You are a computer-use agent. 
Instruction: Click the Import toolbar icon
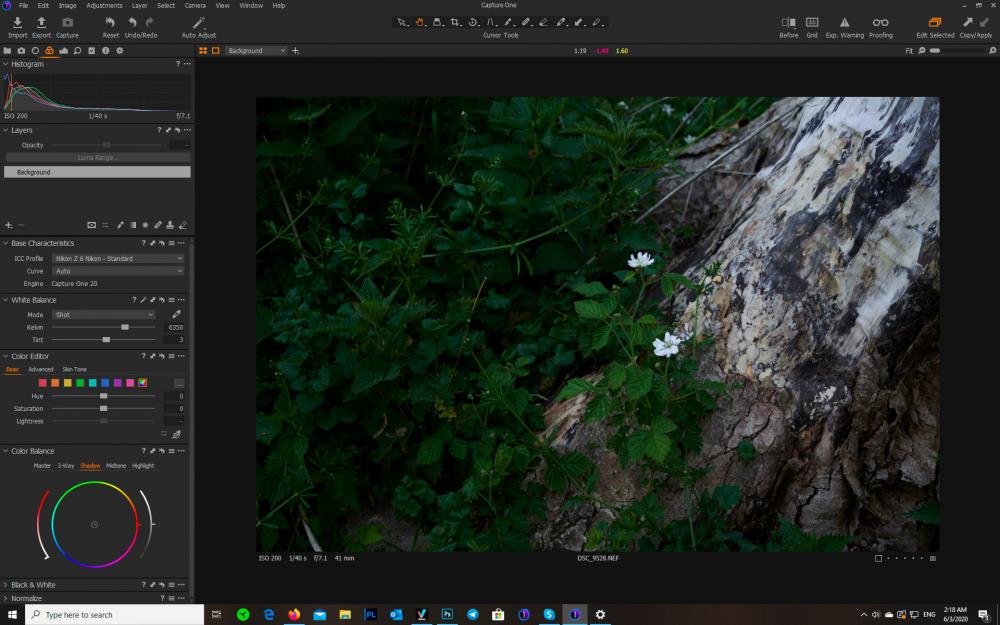coord(17,23)
